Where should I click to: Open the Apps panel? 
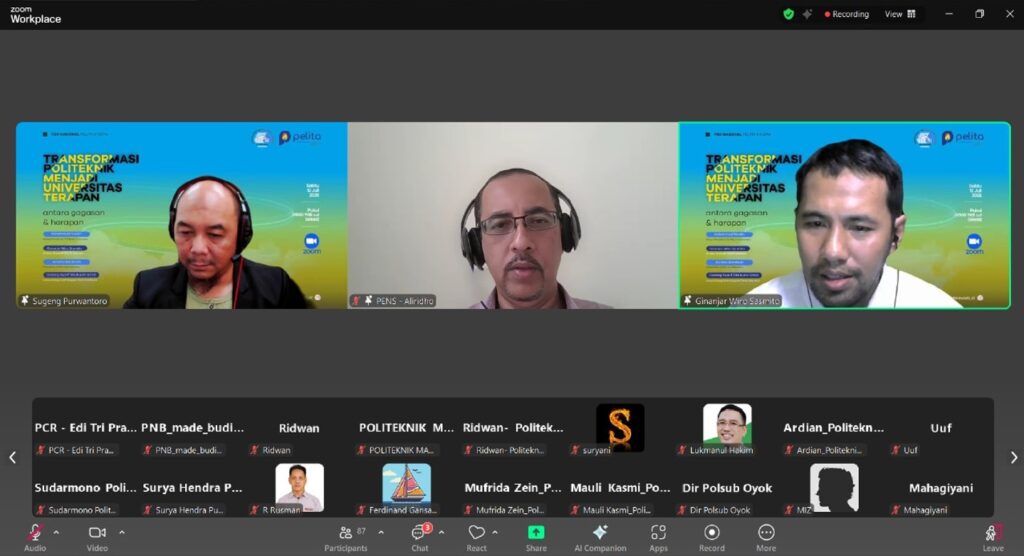point(658,535)
